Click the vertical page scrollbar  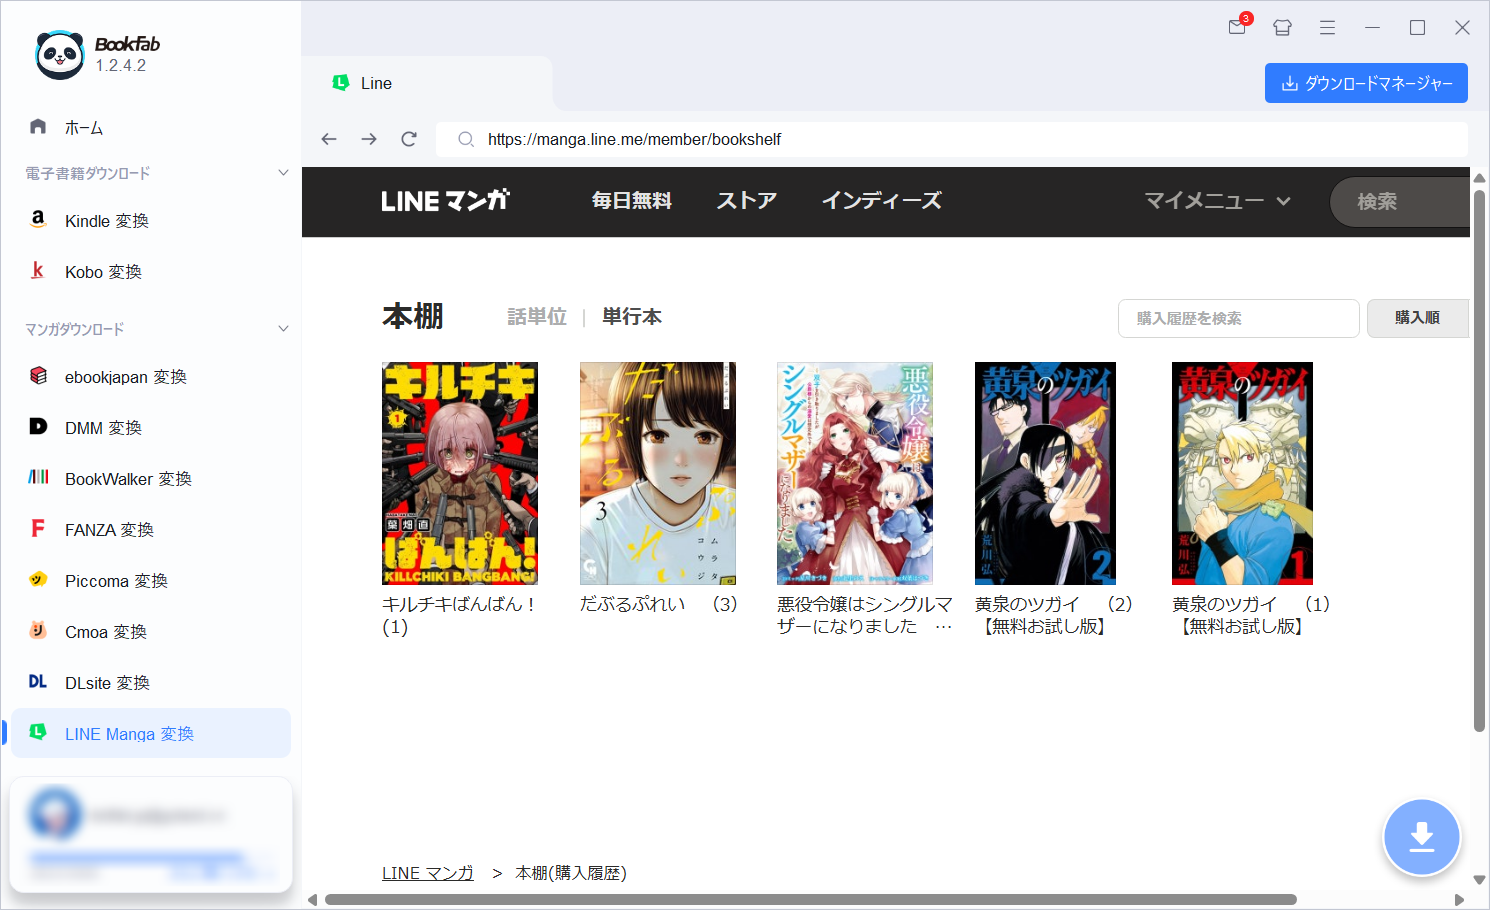tap(1479, 460)
